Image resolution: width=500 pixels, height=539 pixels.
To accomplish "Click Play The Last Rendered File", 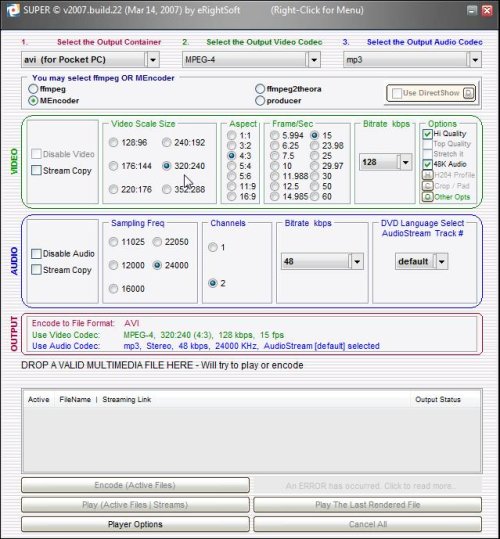I will (x=367, y=505).
